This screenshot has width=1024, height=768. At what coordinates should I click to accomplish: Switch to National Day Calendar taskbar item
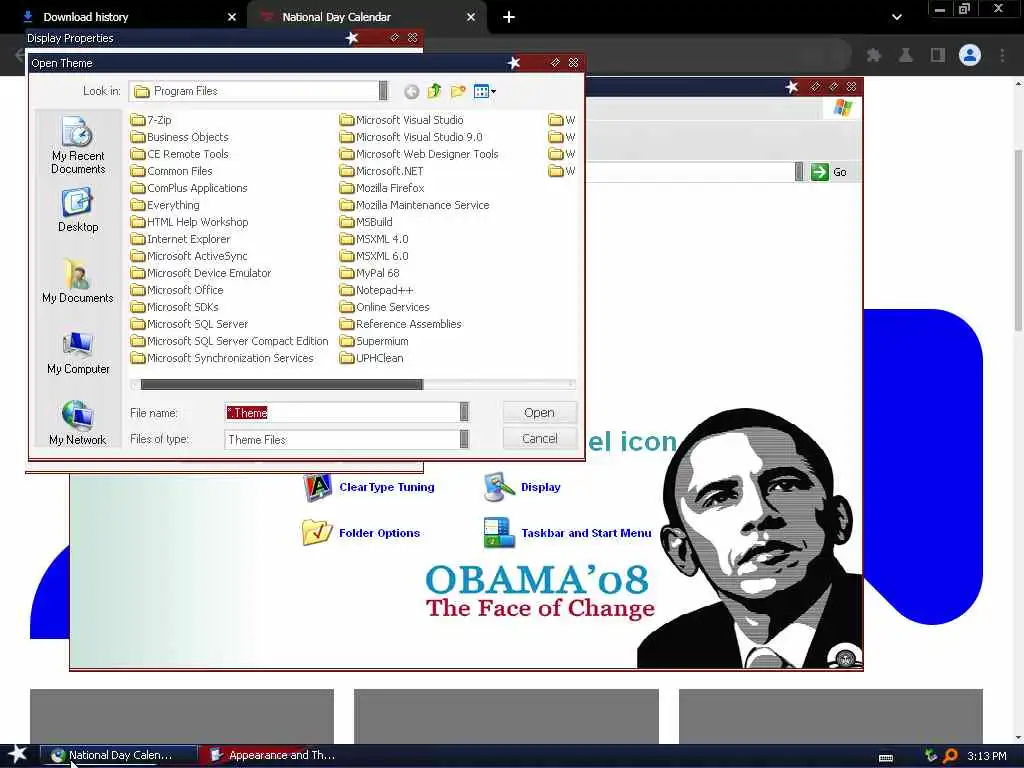(118, 755)
